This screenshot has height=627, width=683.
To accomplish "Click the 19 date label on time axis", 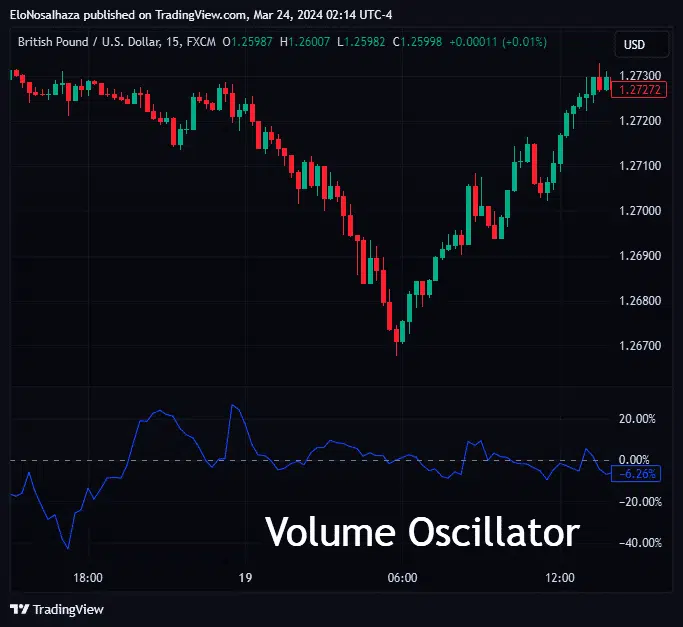I will click(x=245, y=578).
